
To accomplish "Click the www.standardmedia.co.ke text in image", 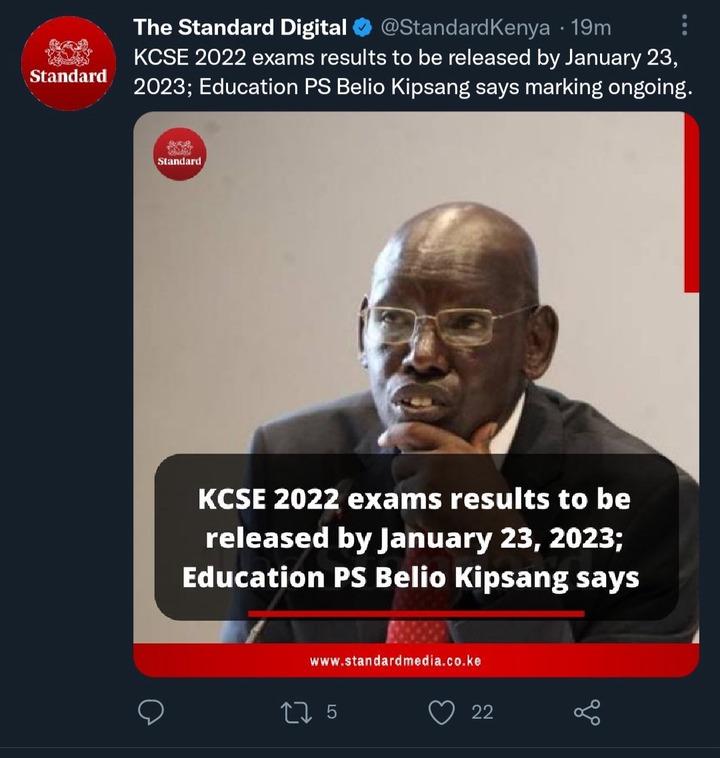I will click(x=396, y=661).
